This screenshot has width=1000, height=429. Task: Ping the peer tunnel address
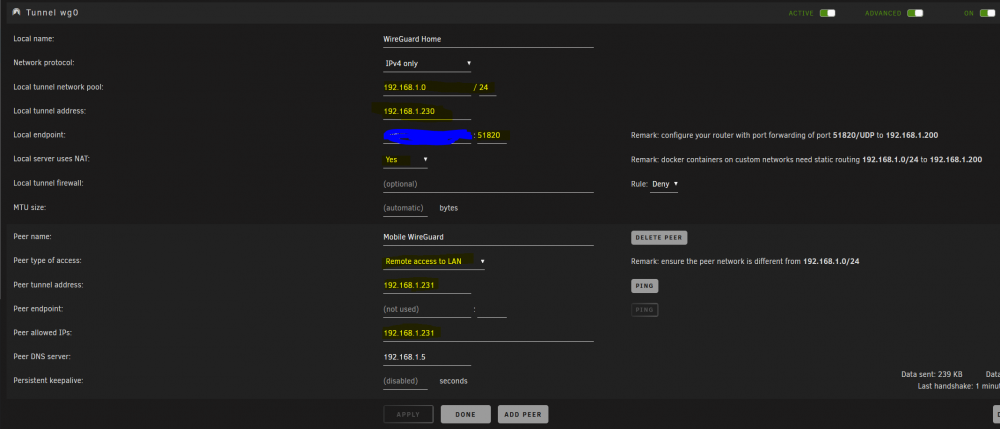644,286
